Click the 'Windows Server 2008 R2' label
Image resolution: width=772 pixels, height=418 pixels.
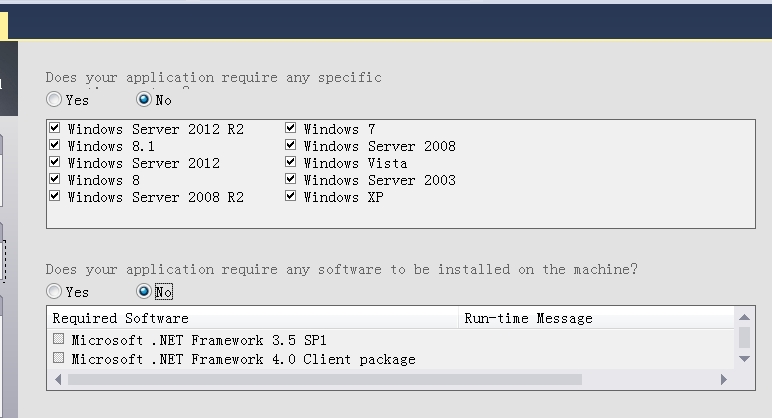click(156, 197)
